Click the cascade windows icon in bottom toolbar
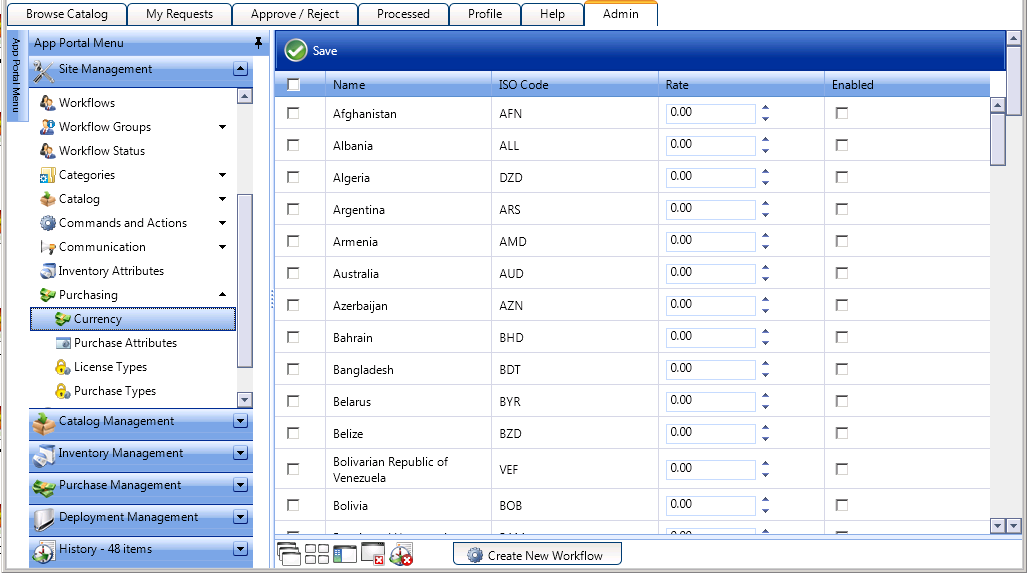 click(289, 554)
